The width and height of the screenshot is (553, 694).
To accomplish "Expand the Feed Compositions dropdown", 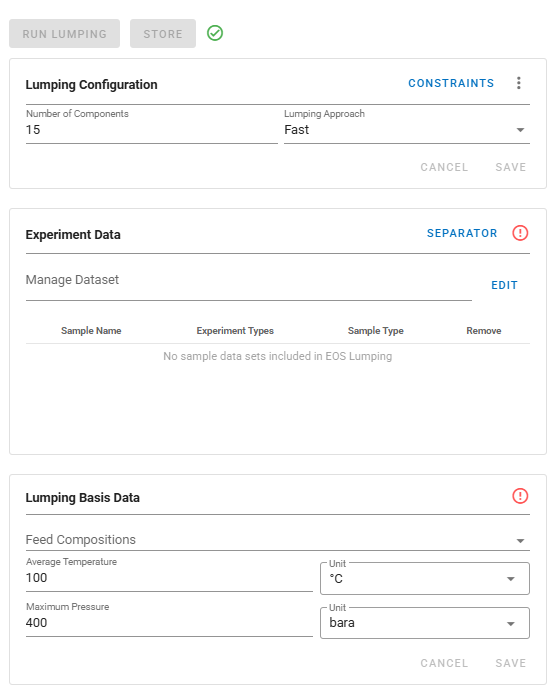I will [x=278, y=540].
